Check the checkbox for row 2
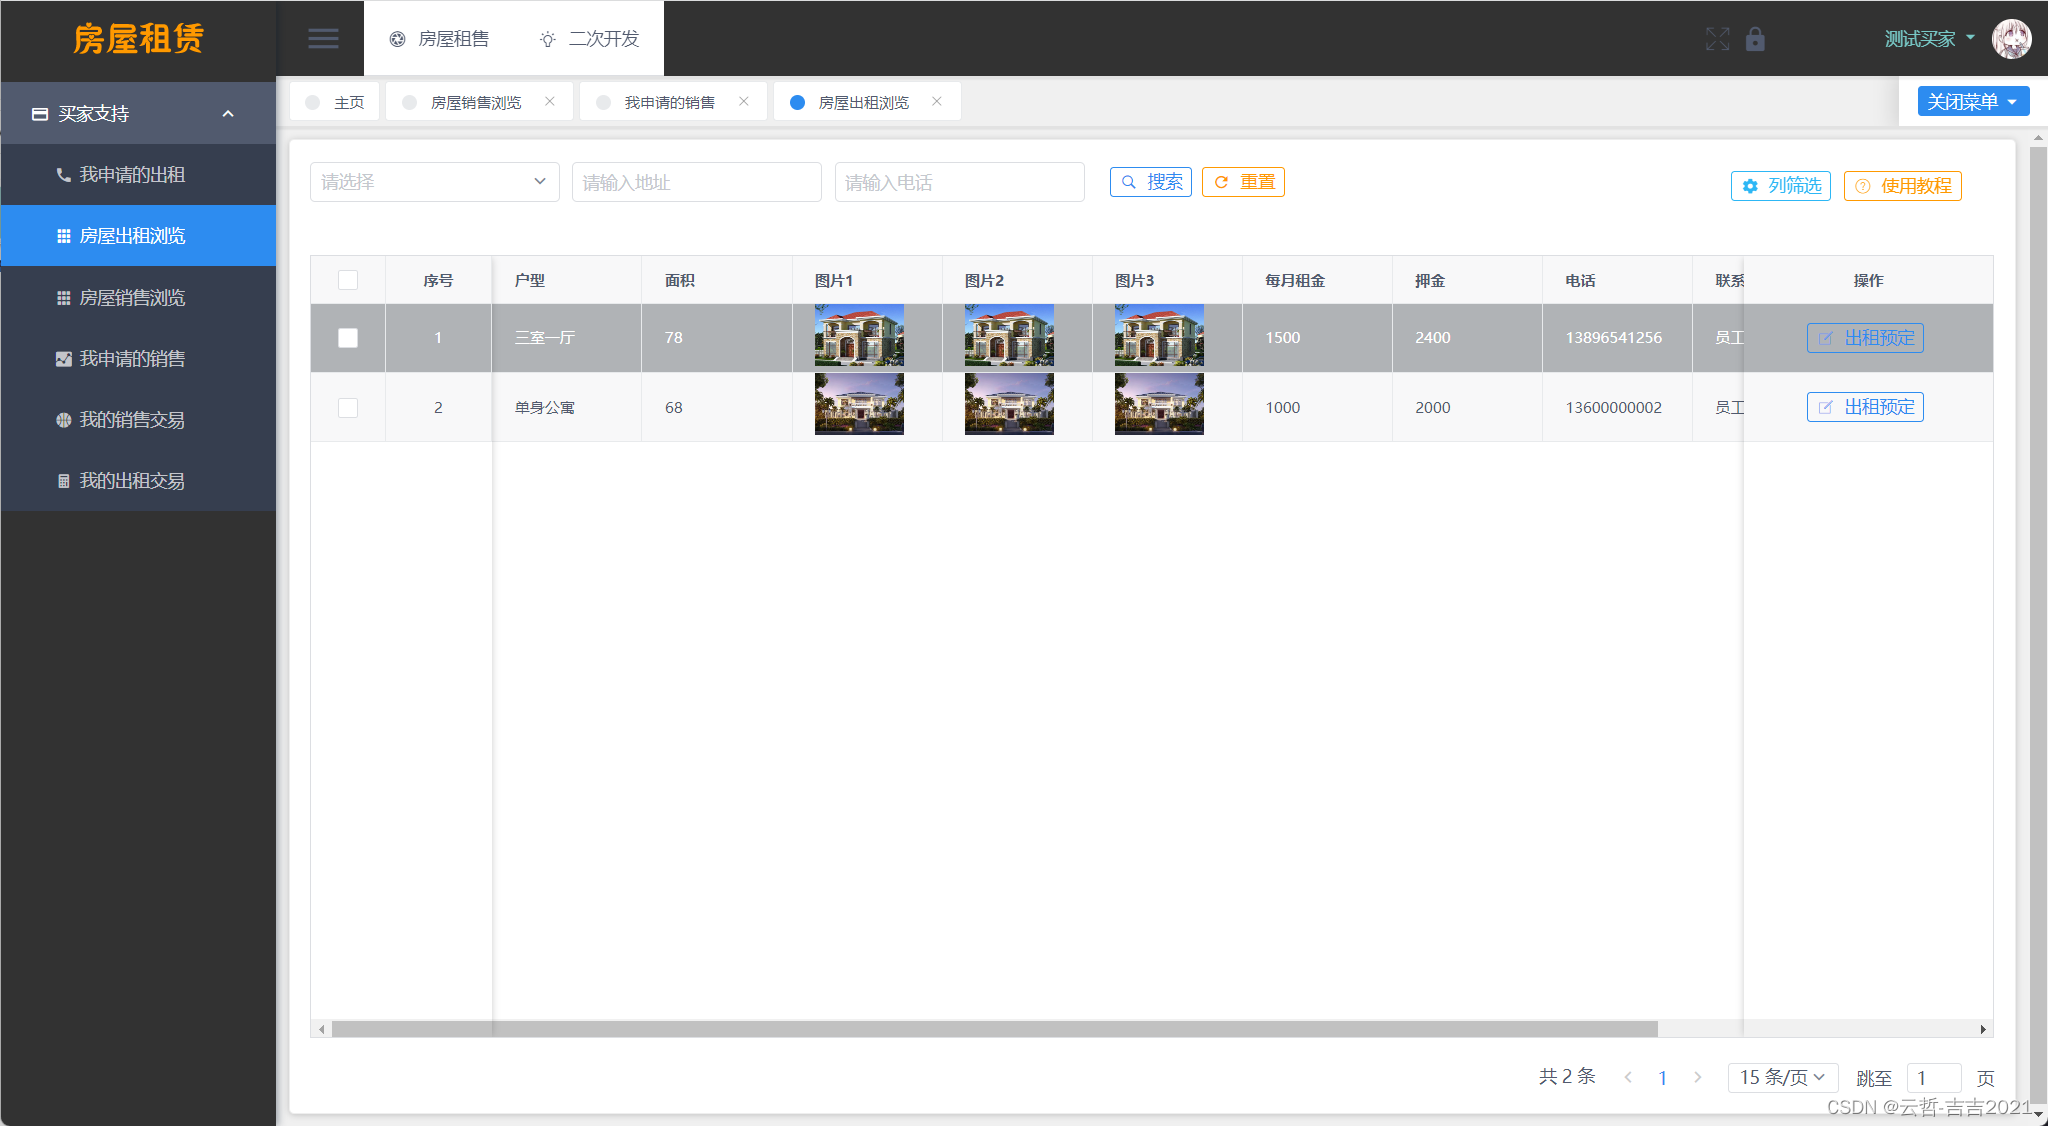 pyautogui.click(x=348, y=408)
